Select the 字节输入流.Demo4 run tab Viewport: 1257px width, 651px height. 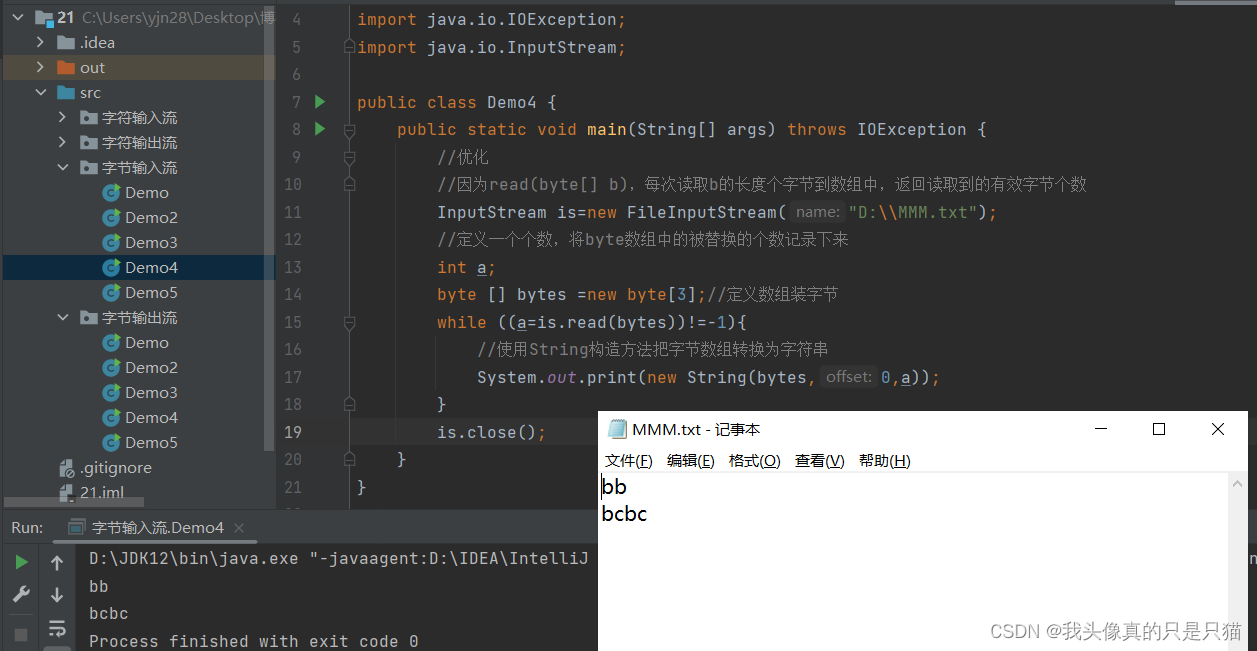pos(157,528)
